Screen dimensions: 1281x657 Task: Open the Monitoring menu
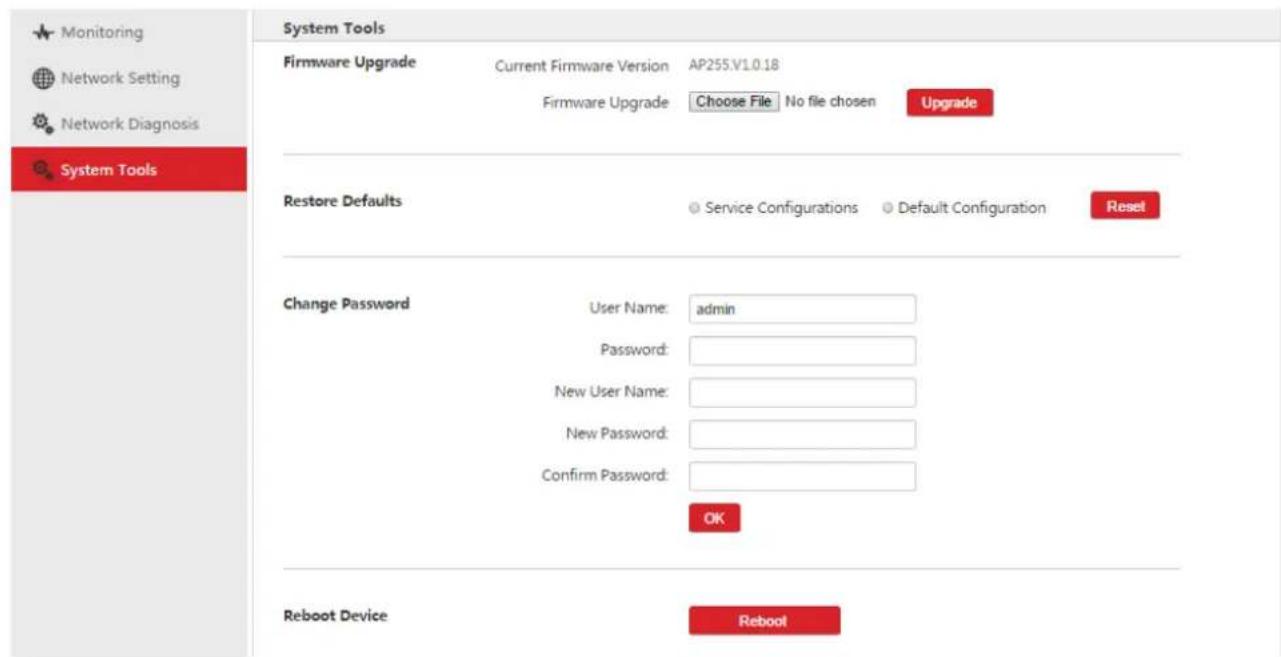pos(128,33)
